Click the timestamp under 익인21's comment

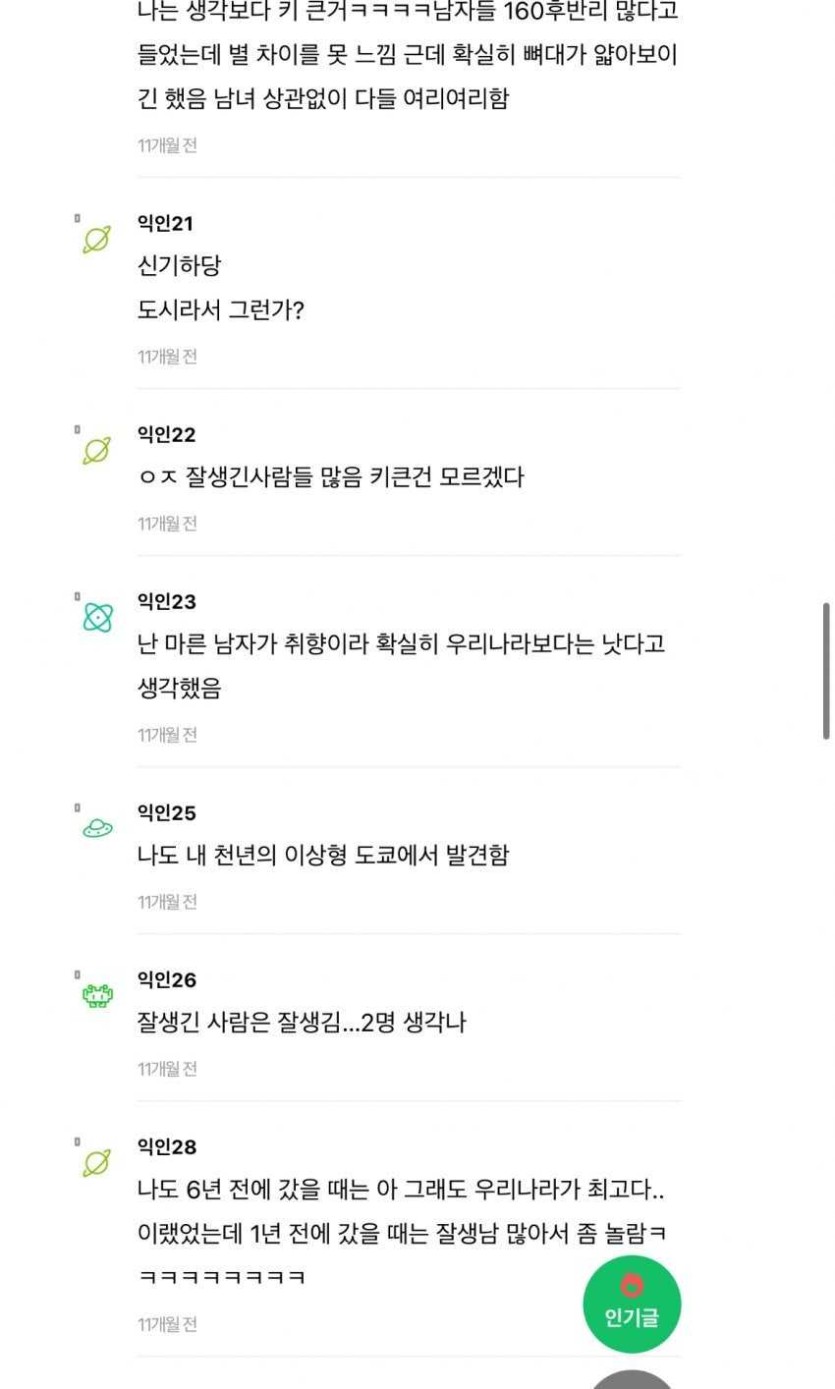click(167, 357)
